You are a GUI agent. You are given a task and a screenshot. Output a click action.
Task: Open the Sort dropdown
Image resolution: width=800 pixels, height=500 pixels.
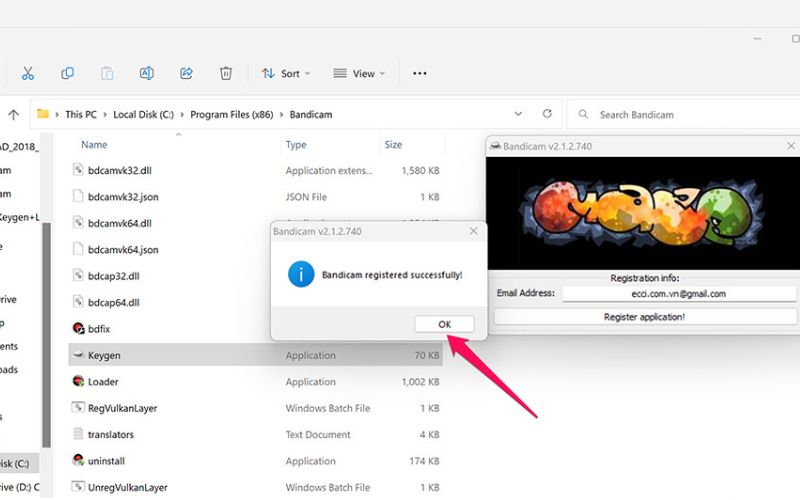pos(286,73)
